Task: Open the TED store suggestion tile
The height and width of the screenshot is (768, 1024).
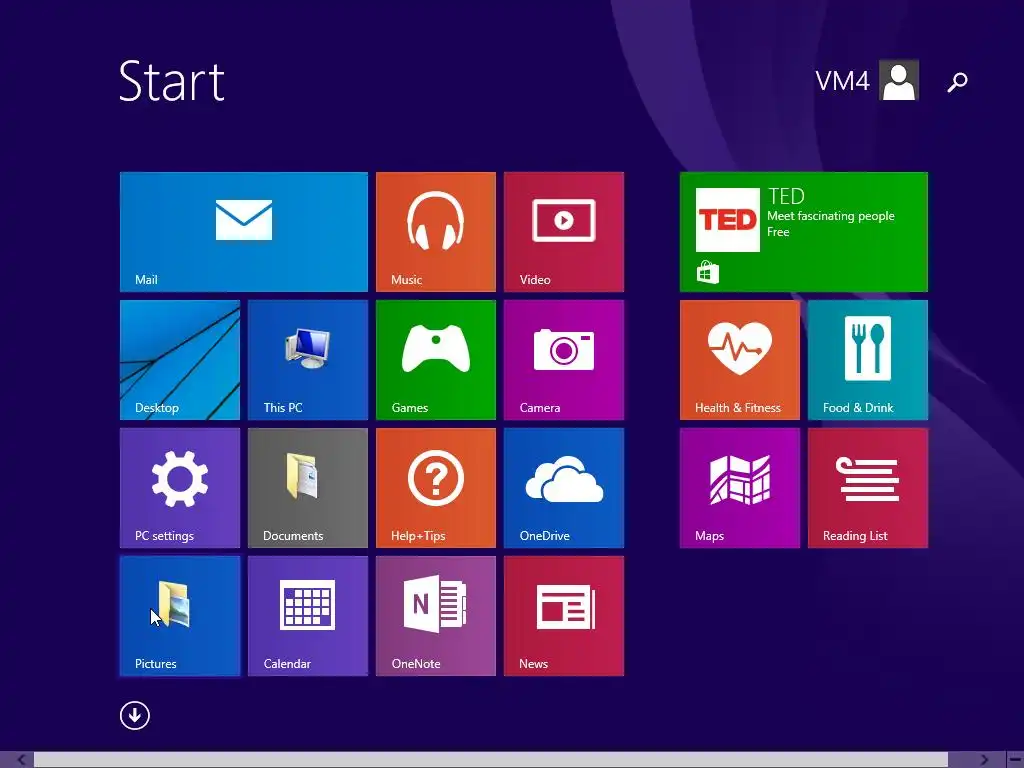Action: (x=803, y=232)
